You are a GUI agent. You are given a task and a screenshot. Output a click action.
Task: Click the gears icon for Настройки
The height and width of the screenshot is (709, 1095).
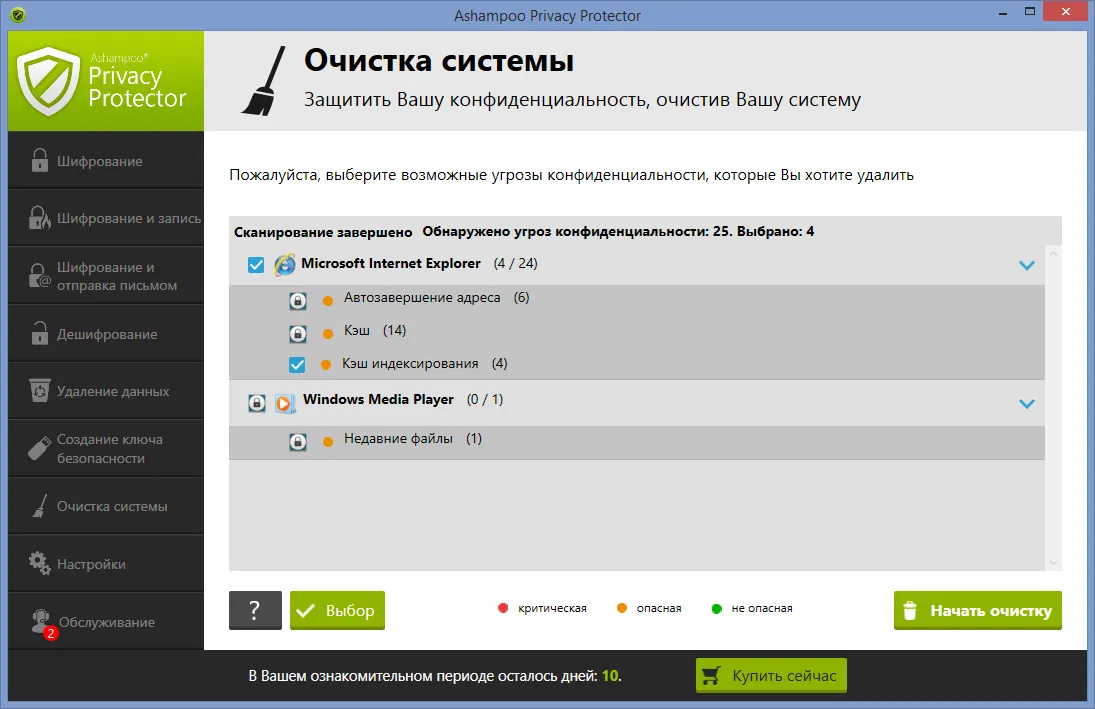pyautogui.click(x=40, y=563)
